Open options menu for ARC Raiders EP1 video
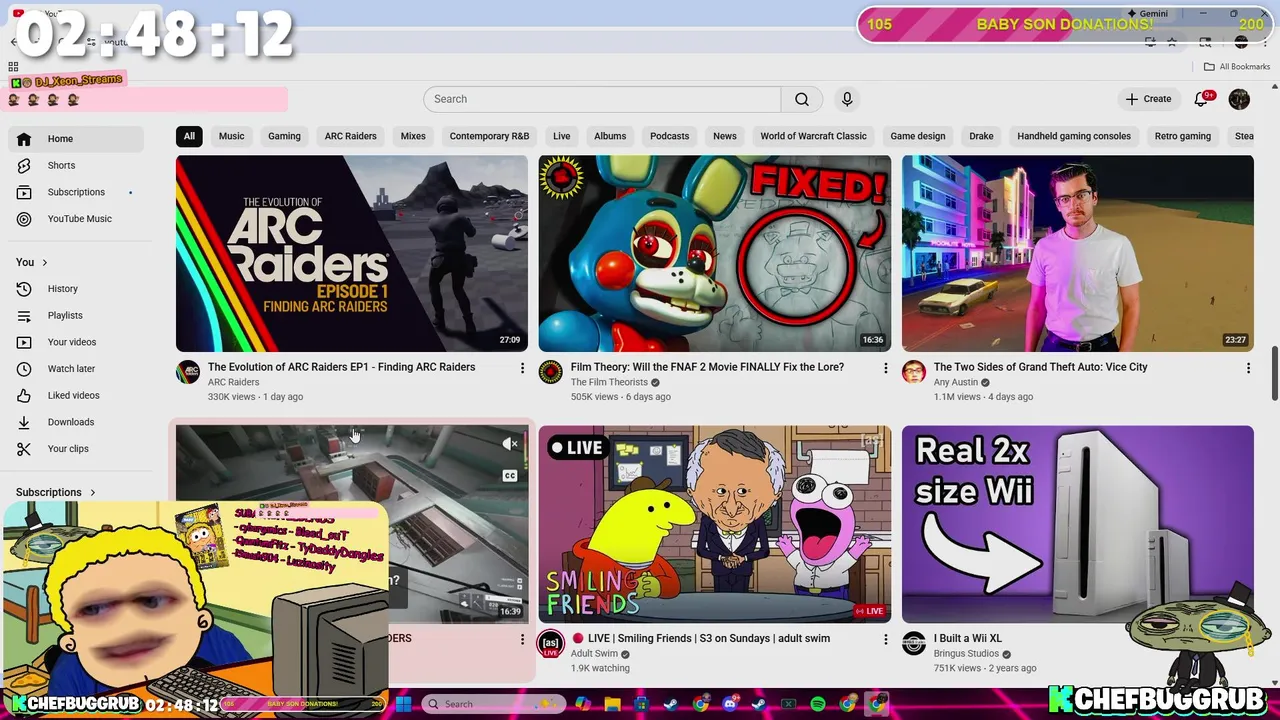 pyautogui.click(x=522, y=369)
